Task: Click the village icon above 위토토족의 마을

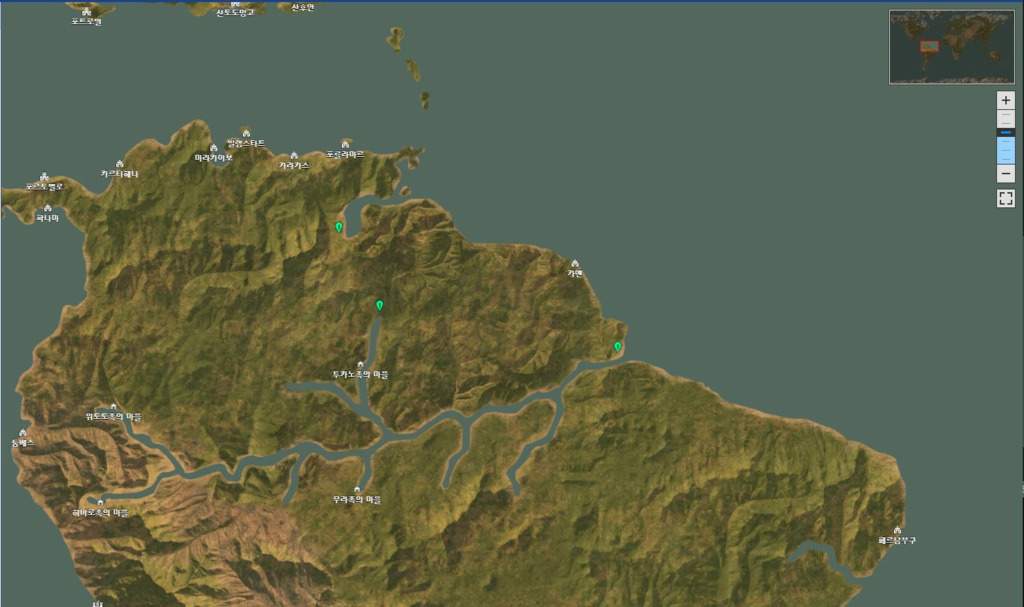Action: [x=113, y=406]
